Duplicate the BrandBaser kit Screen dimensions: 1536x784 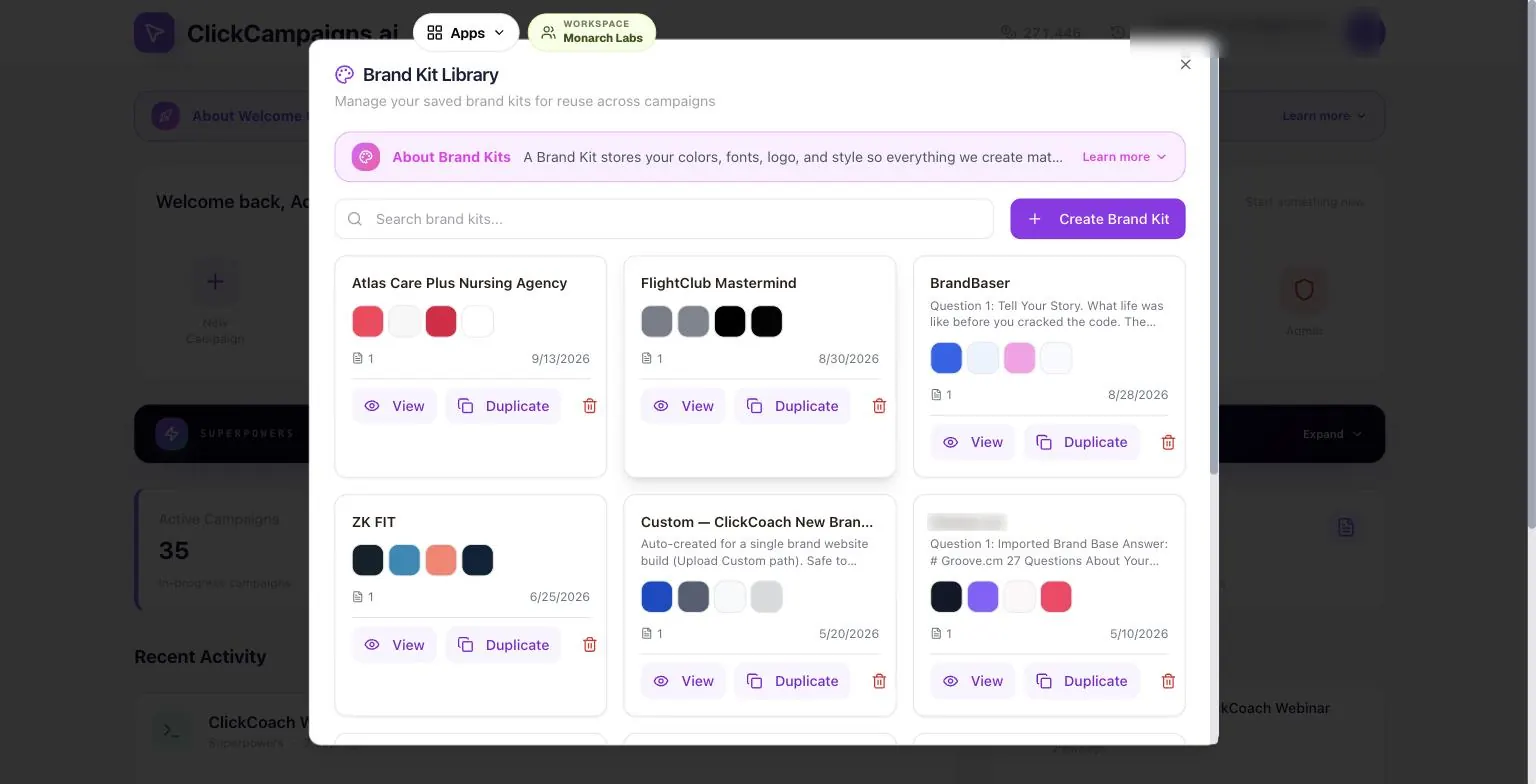point(1081,442)
